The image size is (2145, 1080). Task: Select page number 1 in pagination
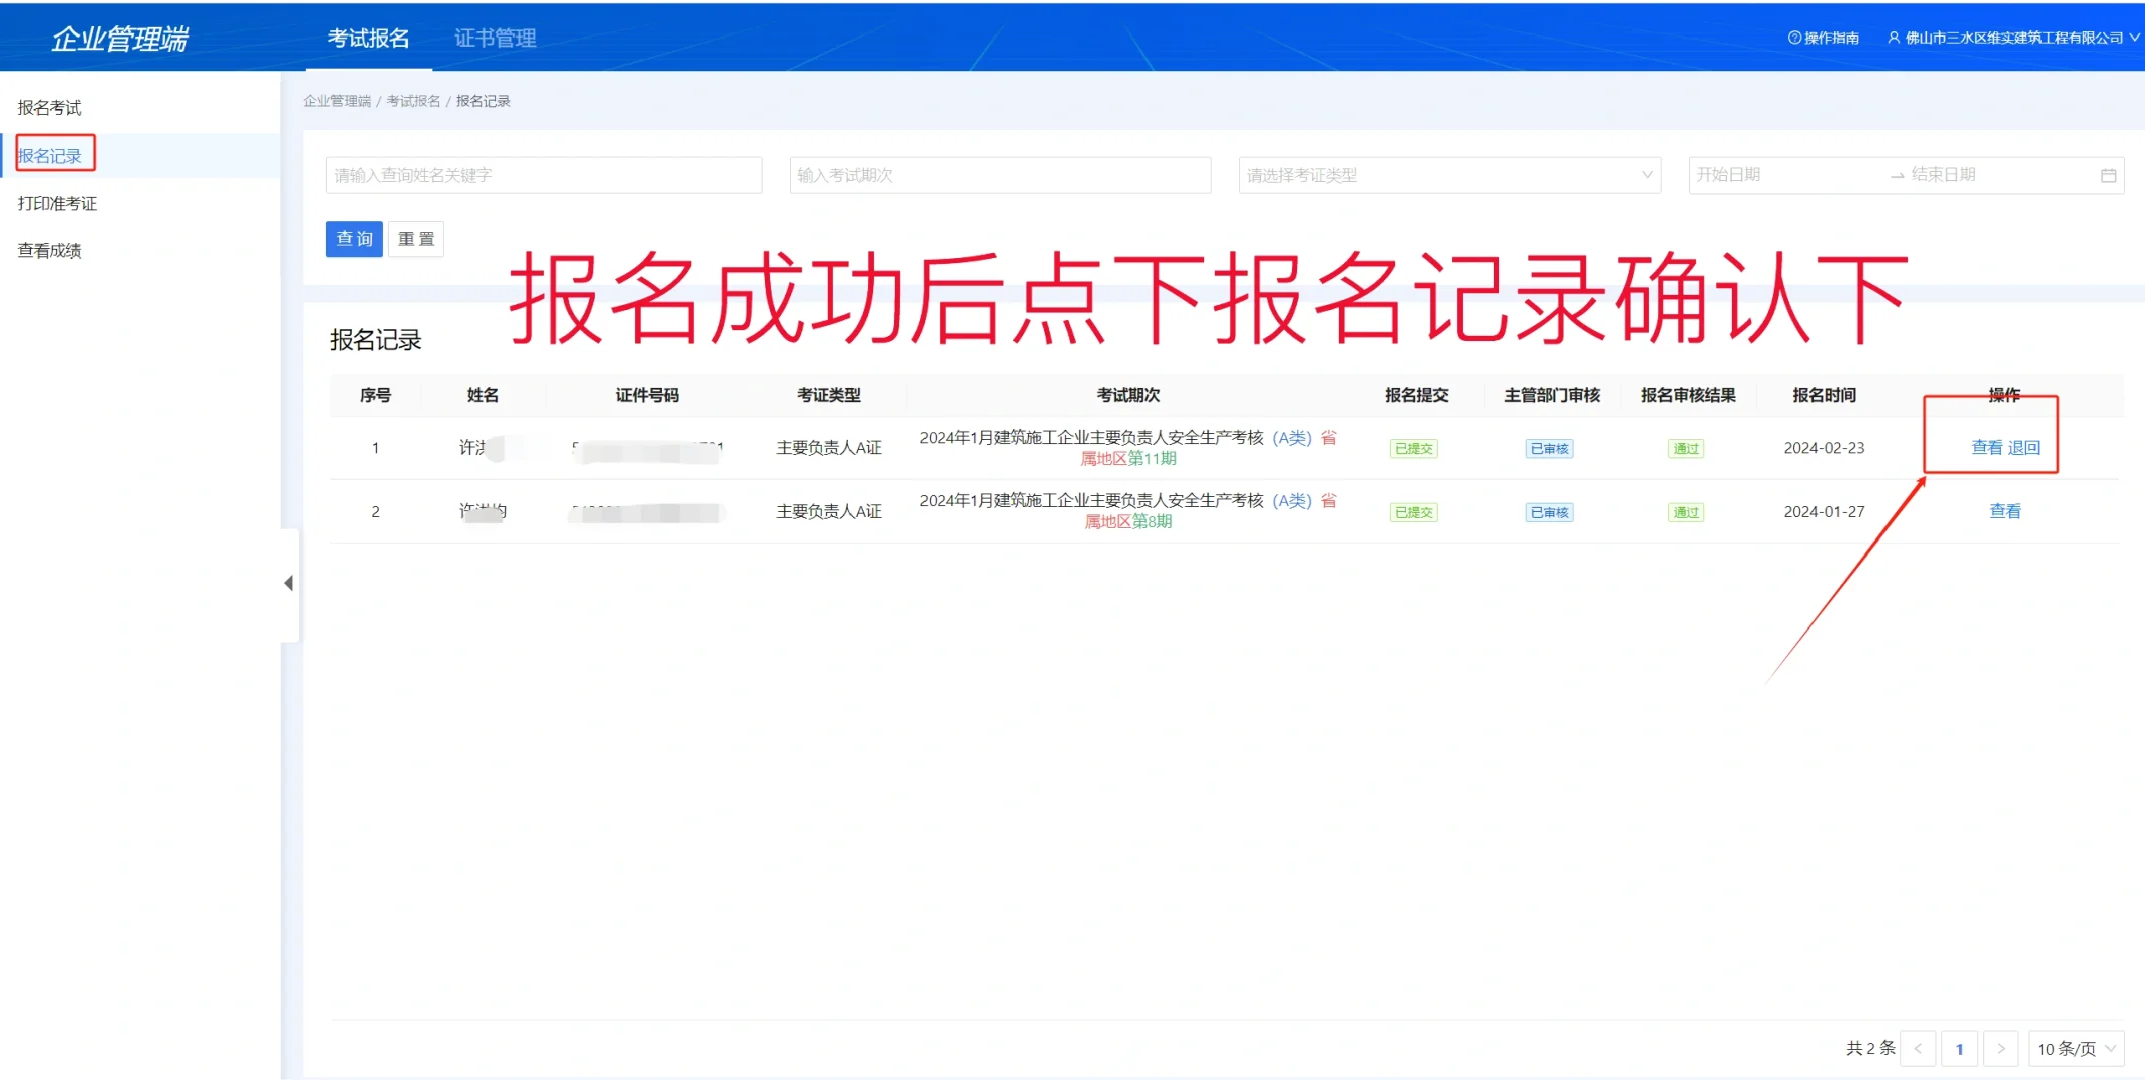pos(1959,1048)
